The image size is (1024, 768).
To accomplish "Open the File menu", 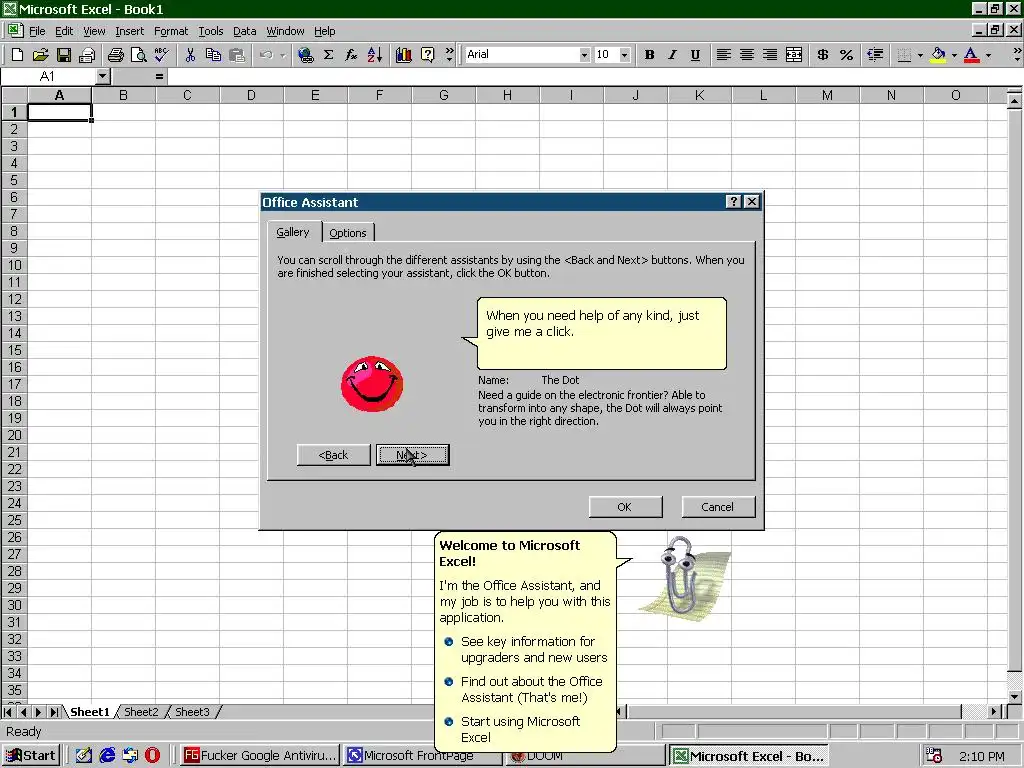I will point(37,31).
